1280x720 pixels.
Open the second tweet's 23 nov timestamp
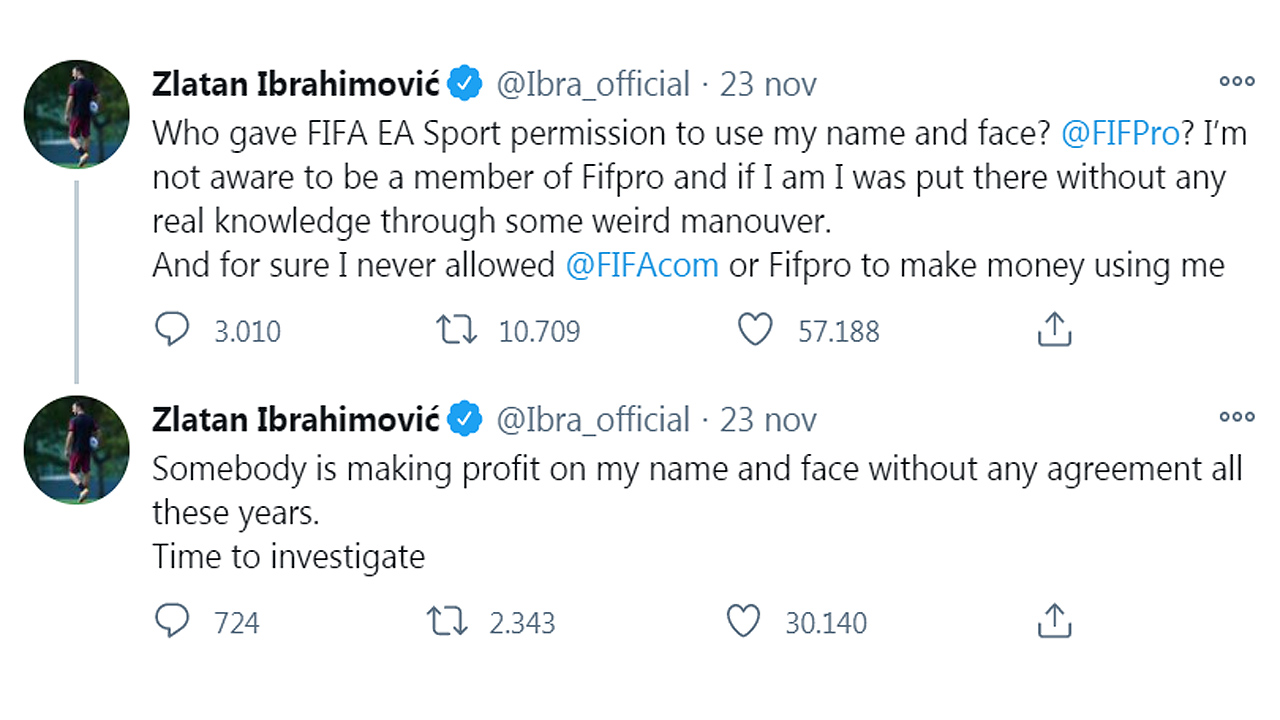click(768, 420)
